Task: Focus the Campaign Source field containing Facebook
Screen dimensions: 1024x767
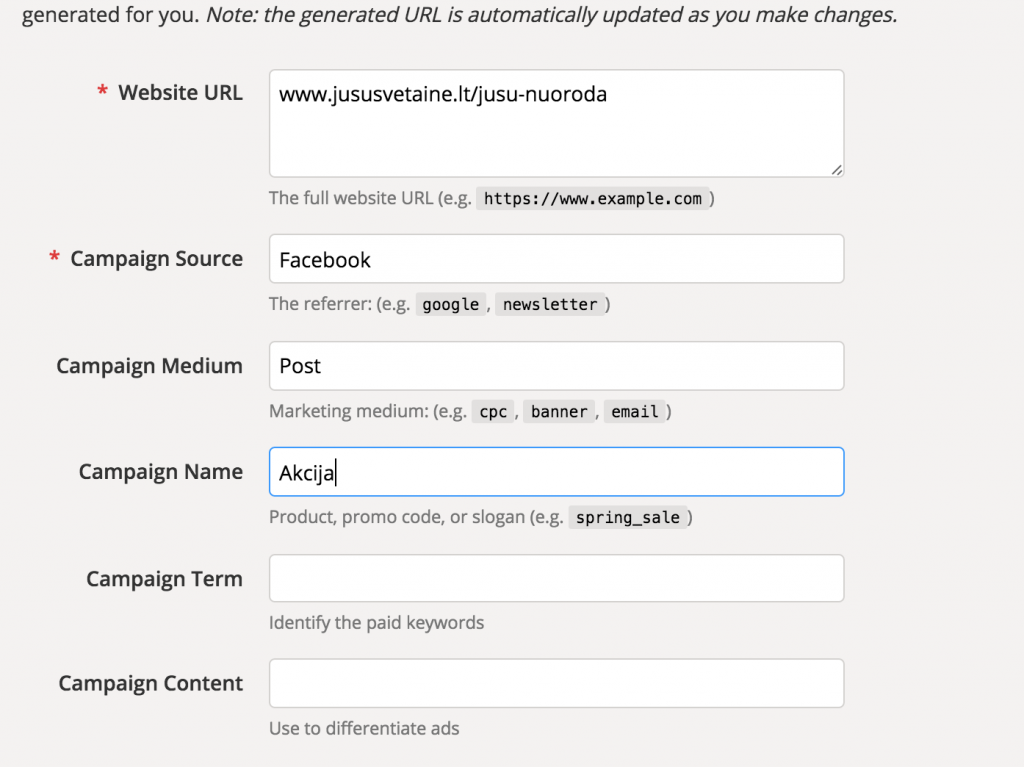Action: point(556,259)
